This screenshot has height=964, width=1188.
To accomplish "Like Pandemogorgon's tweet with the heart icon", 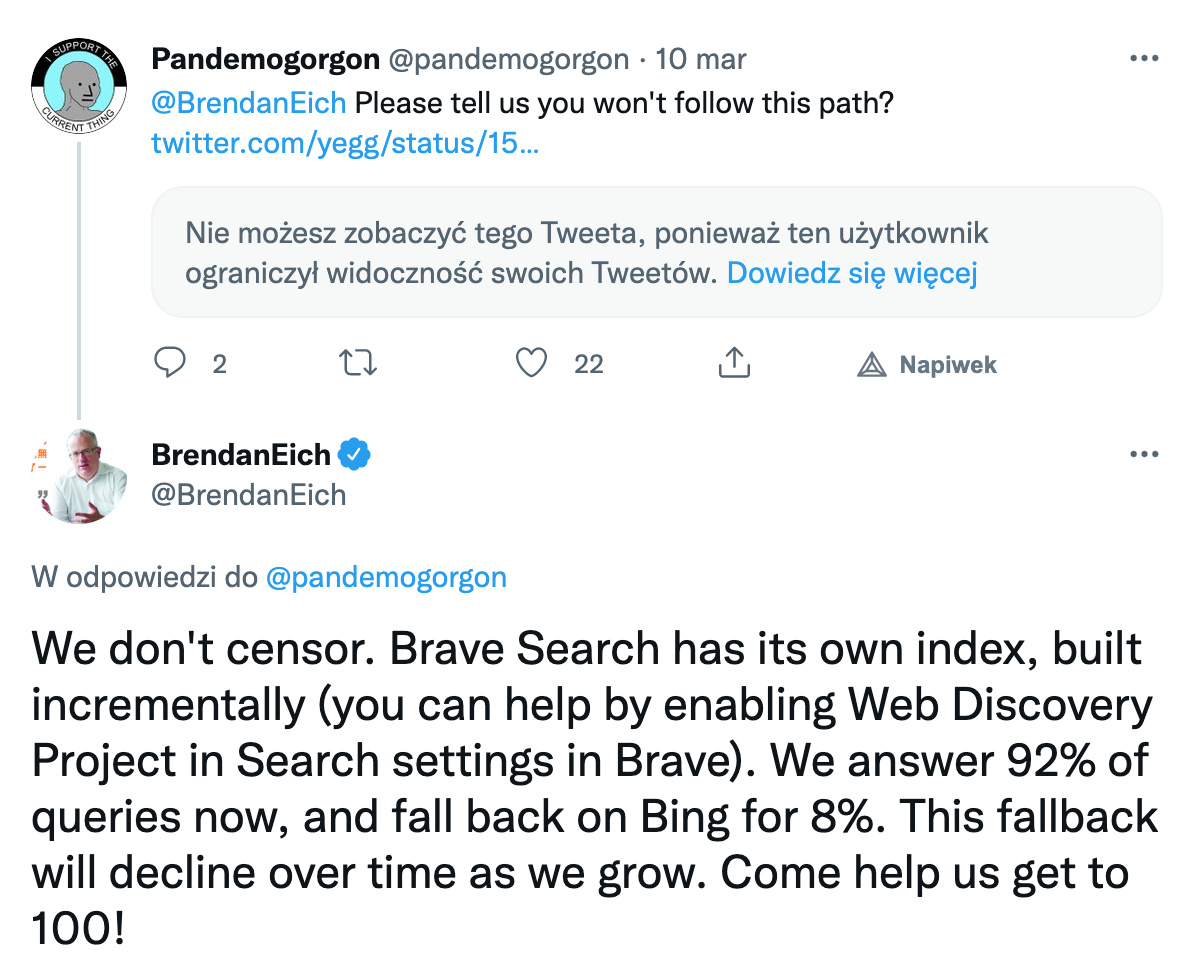I will coord(531,364).
